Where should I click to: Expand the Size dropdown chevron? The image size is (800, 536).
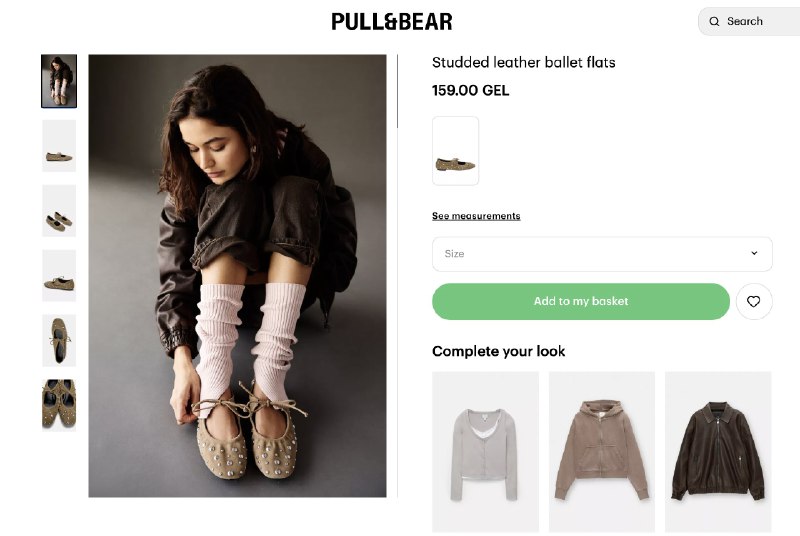(754, 253)
